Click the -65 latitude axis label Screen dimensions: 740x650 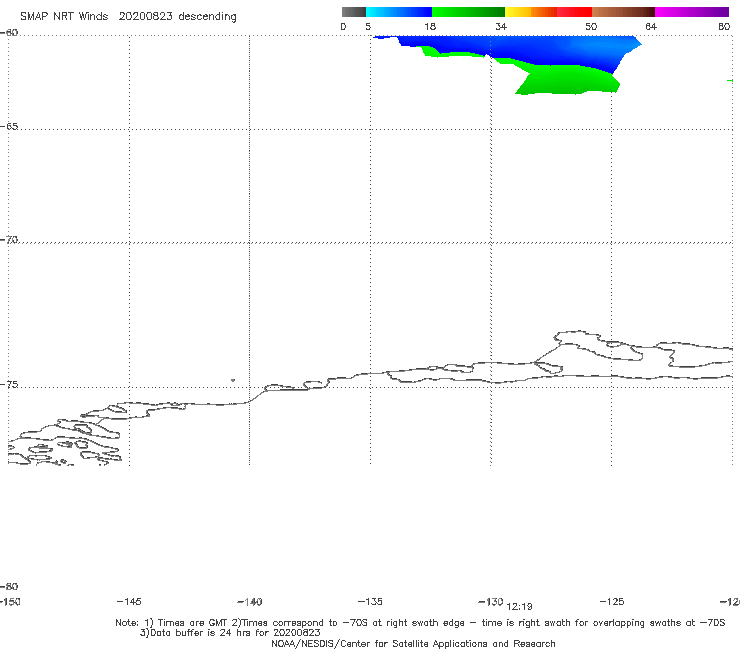tap(9, 127)
